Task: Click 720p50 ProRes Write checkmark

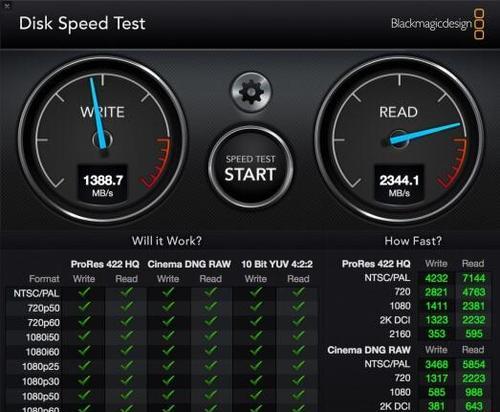Action: [84, 306]
